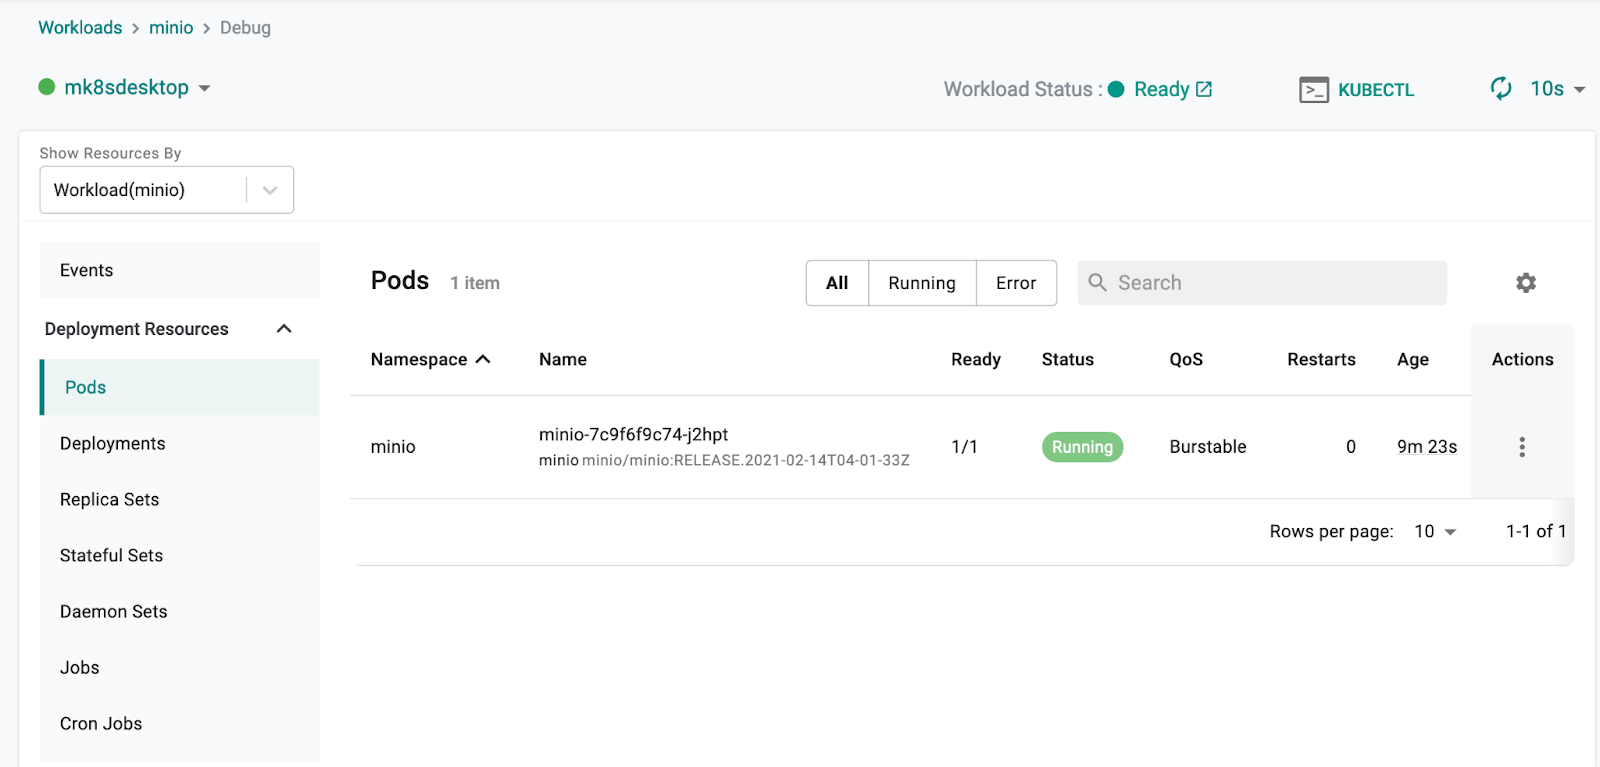Change rows per page from 10

click(x=1435, y=532)
